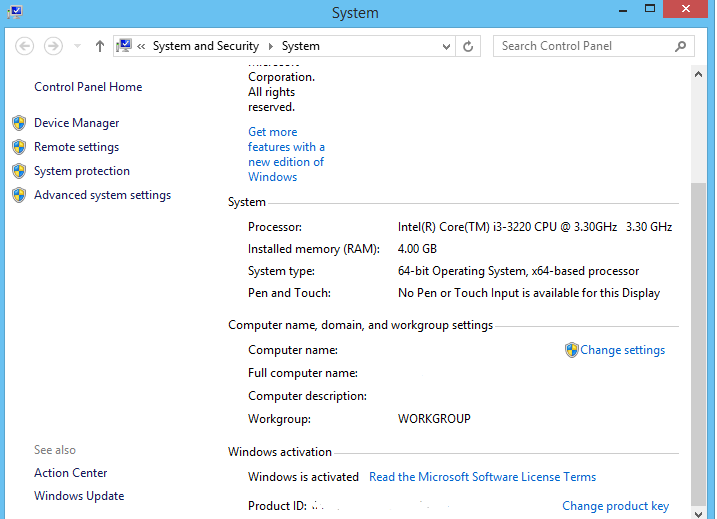Click the Windows is activated text
This screenshot has height=519, width=717.
click(303, 477)
